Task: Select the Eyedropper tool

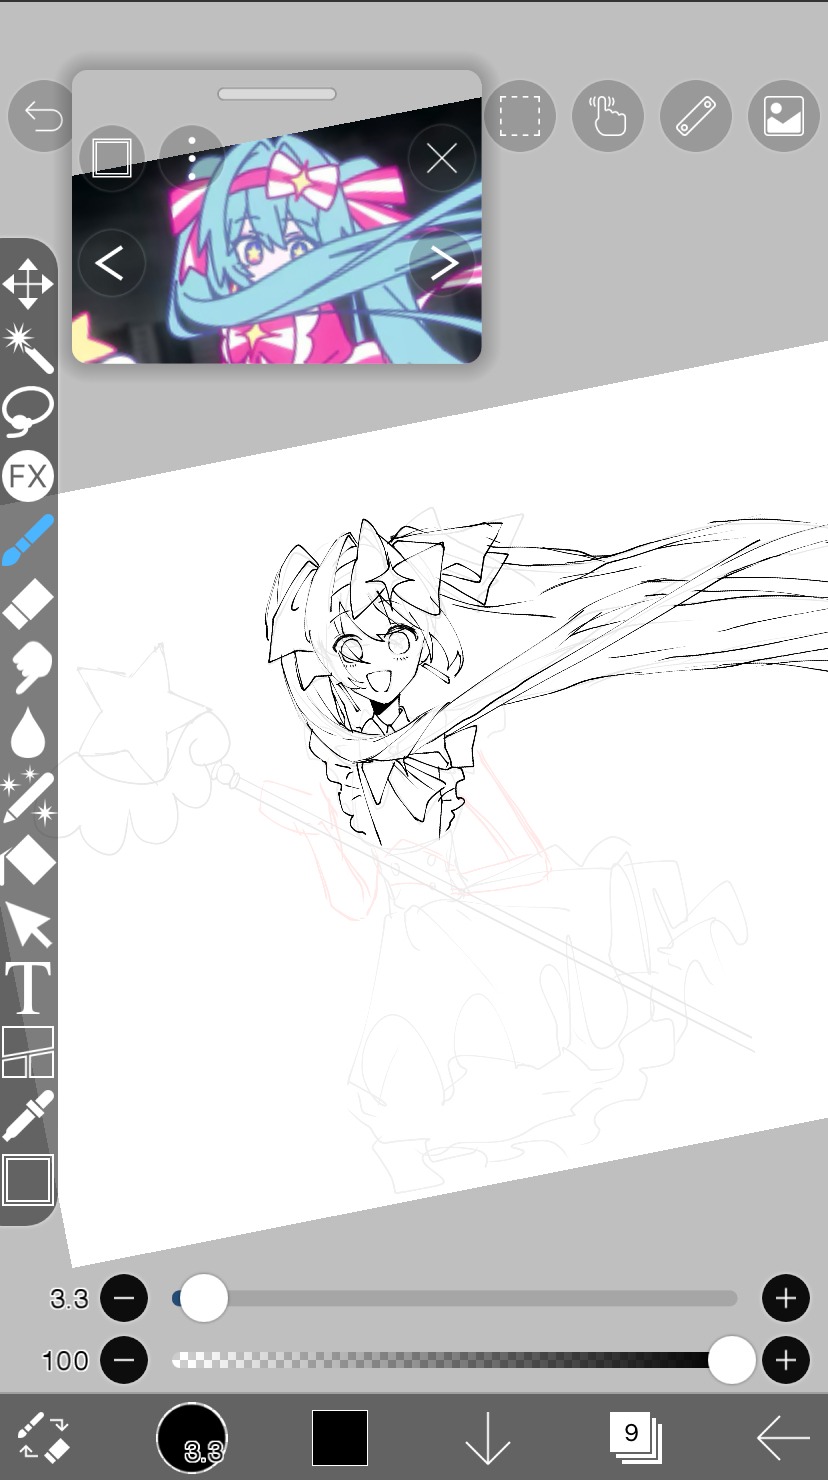Action: tap(28, 1116)
